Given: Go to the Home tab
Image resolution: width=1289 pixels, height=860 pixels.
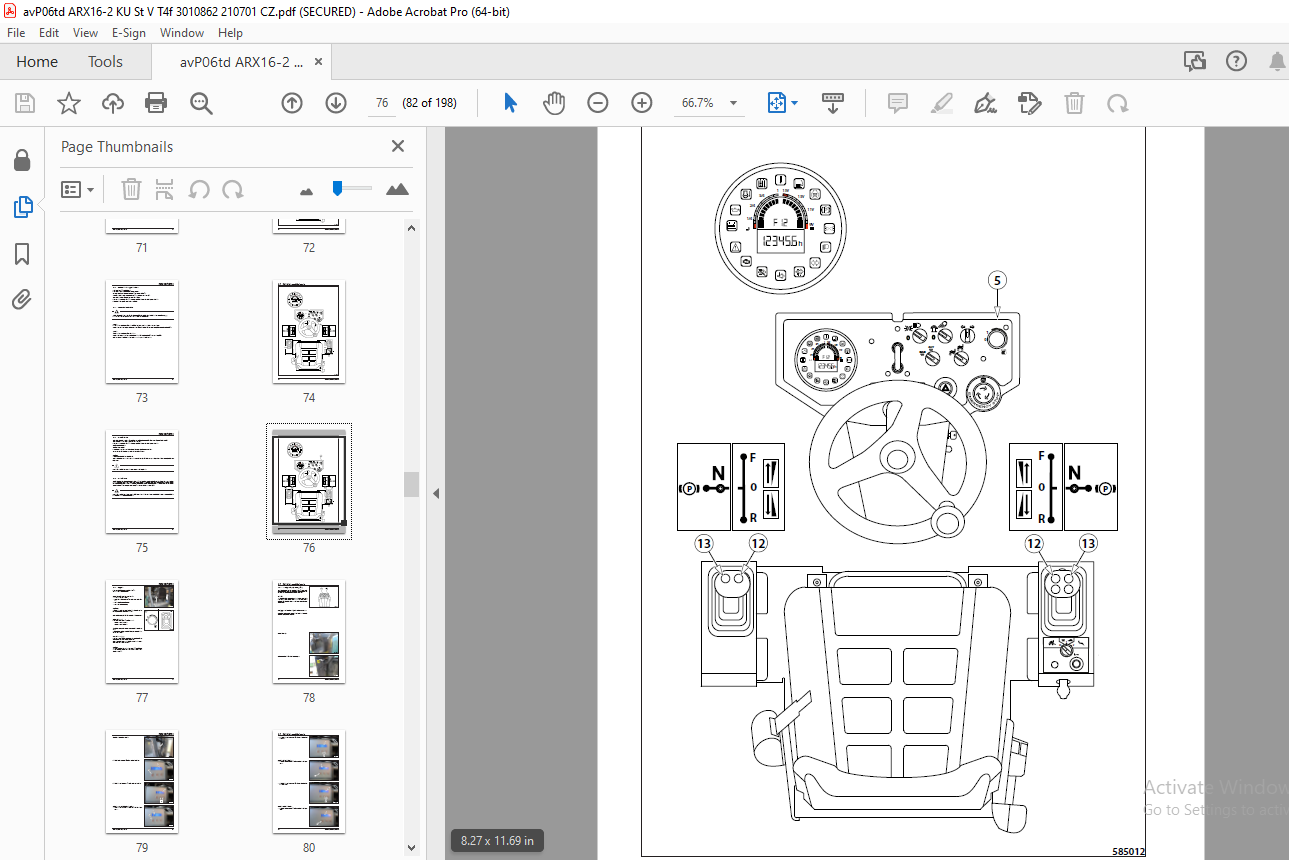Looking at the screenshot, I should tap(37, 62).
